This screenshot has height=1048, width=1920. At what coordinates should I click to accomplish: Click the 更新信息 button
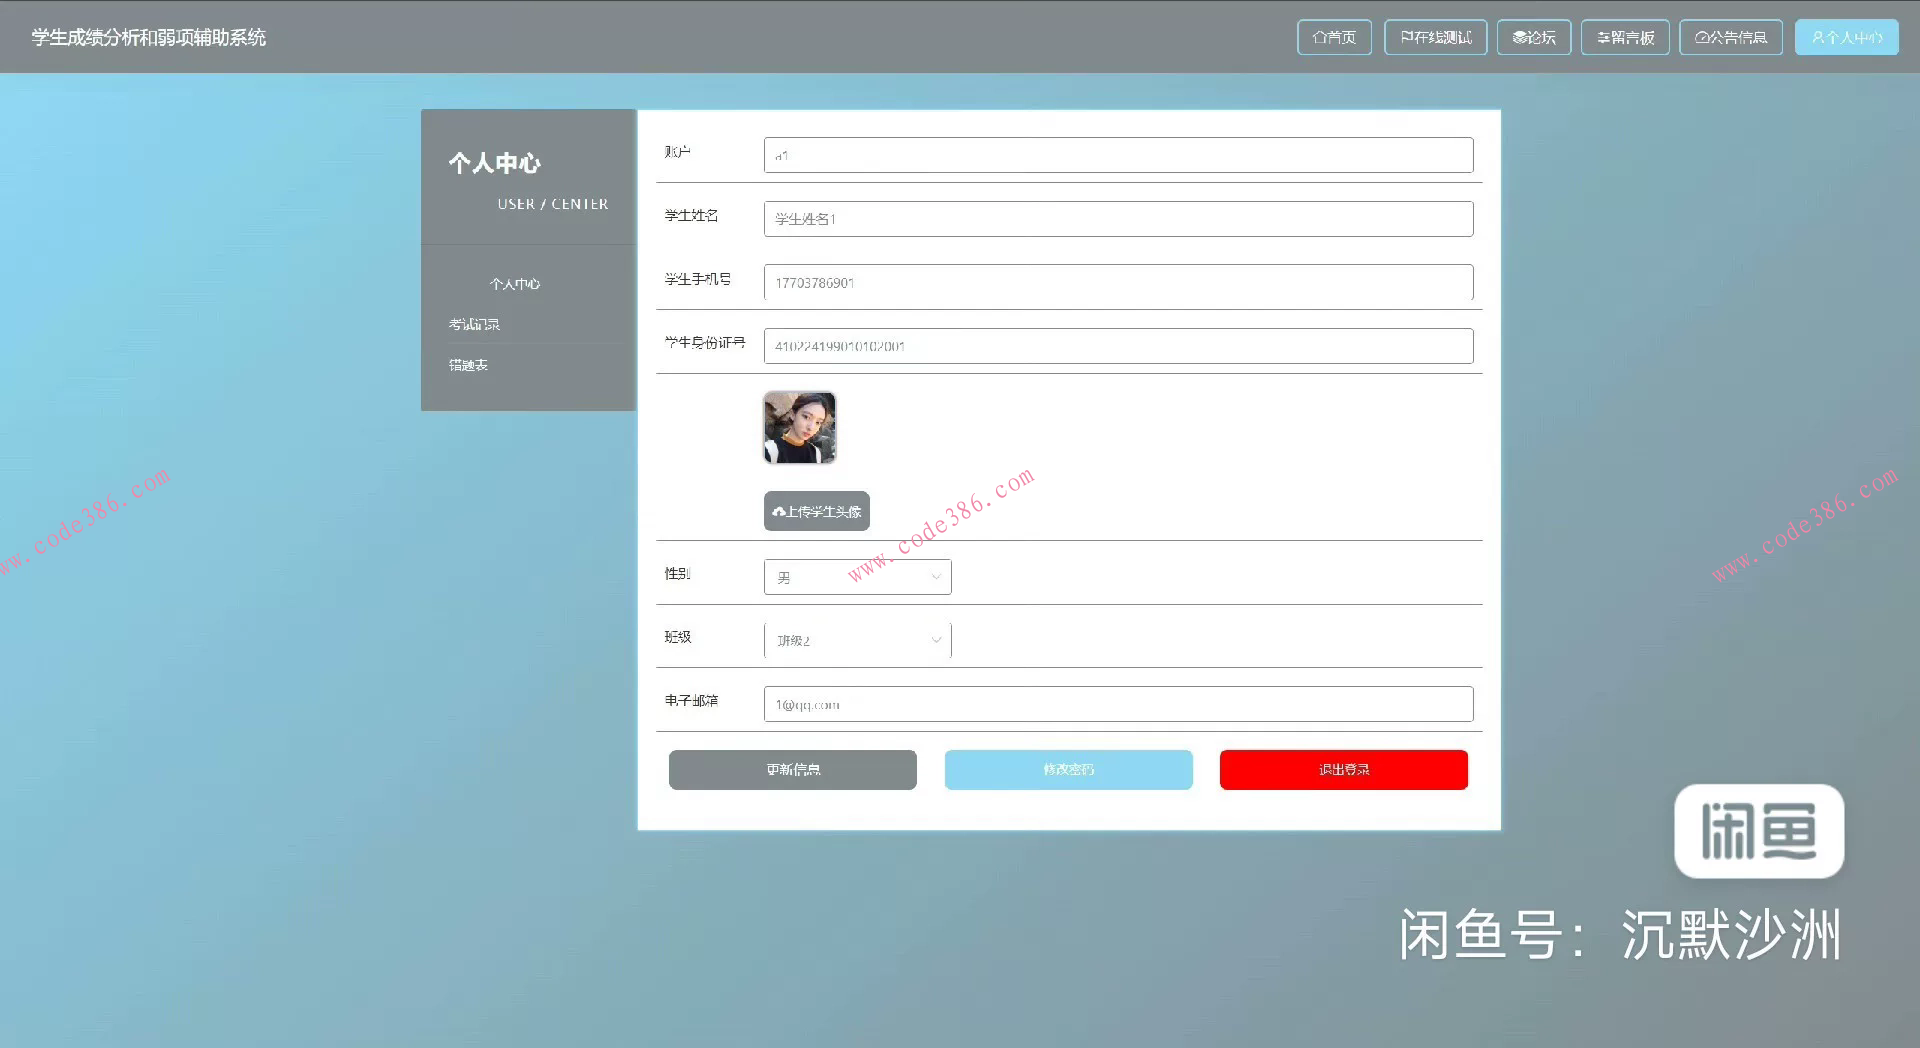coord(792,769)
